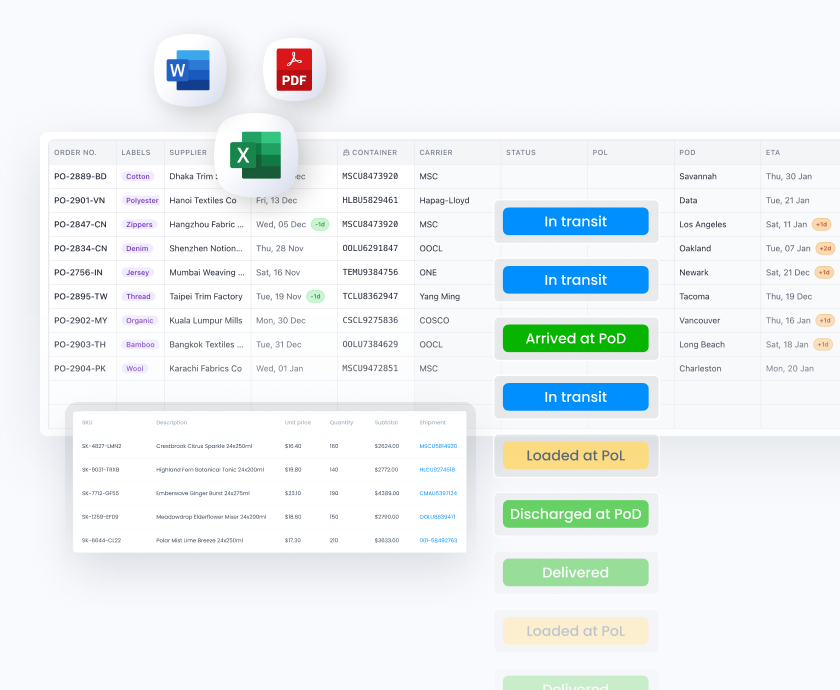Click the +1d delay badge beside Sat, 11 Jan

[x=822, y=224]
